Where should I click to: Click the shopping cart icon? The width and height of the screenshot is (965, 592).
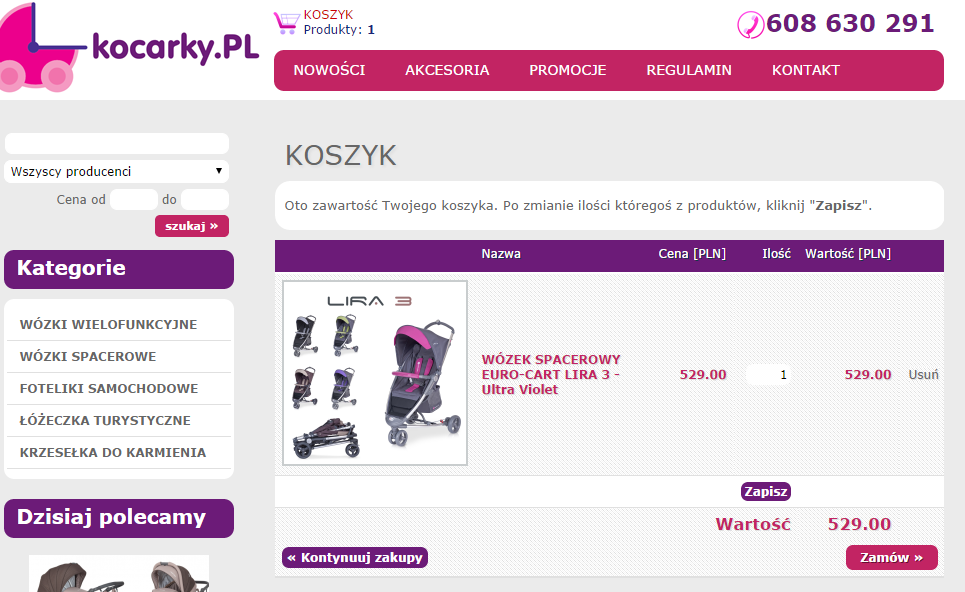point(286,23)
